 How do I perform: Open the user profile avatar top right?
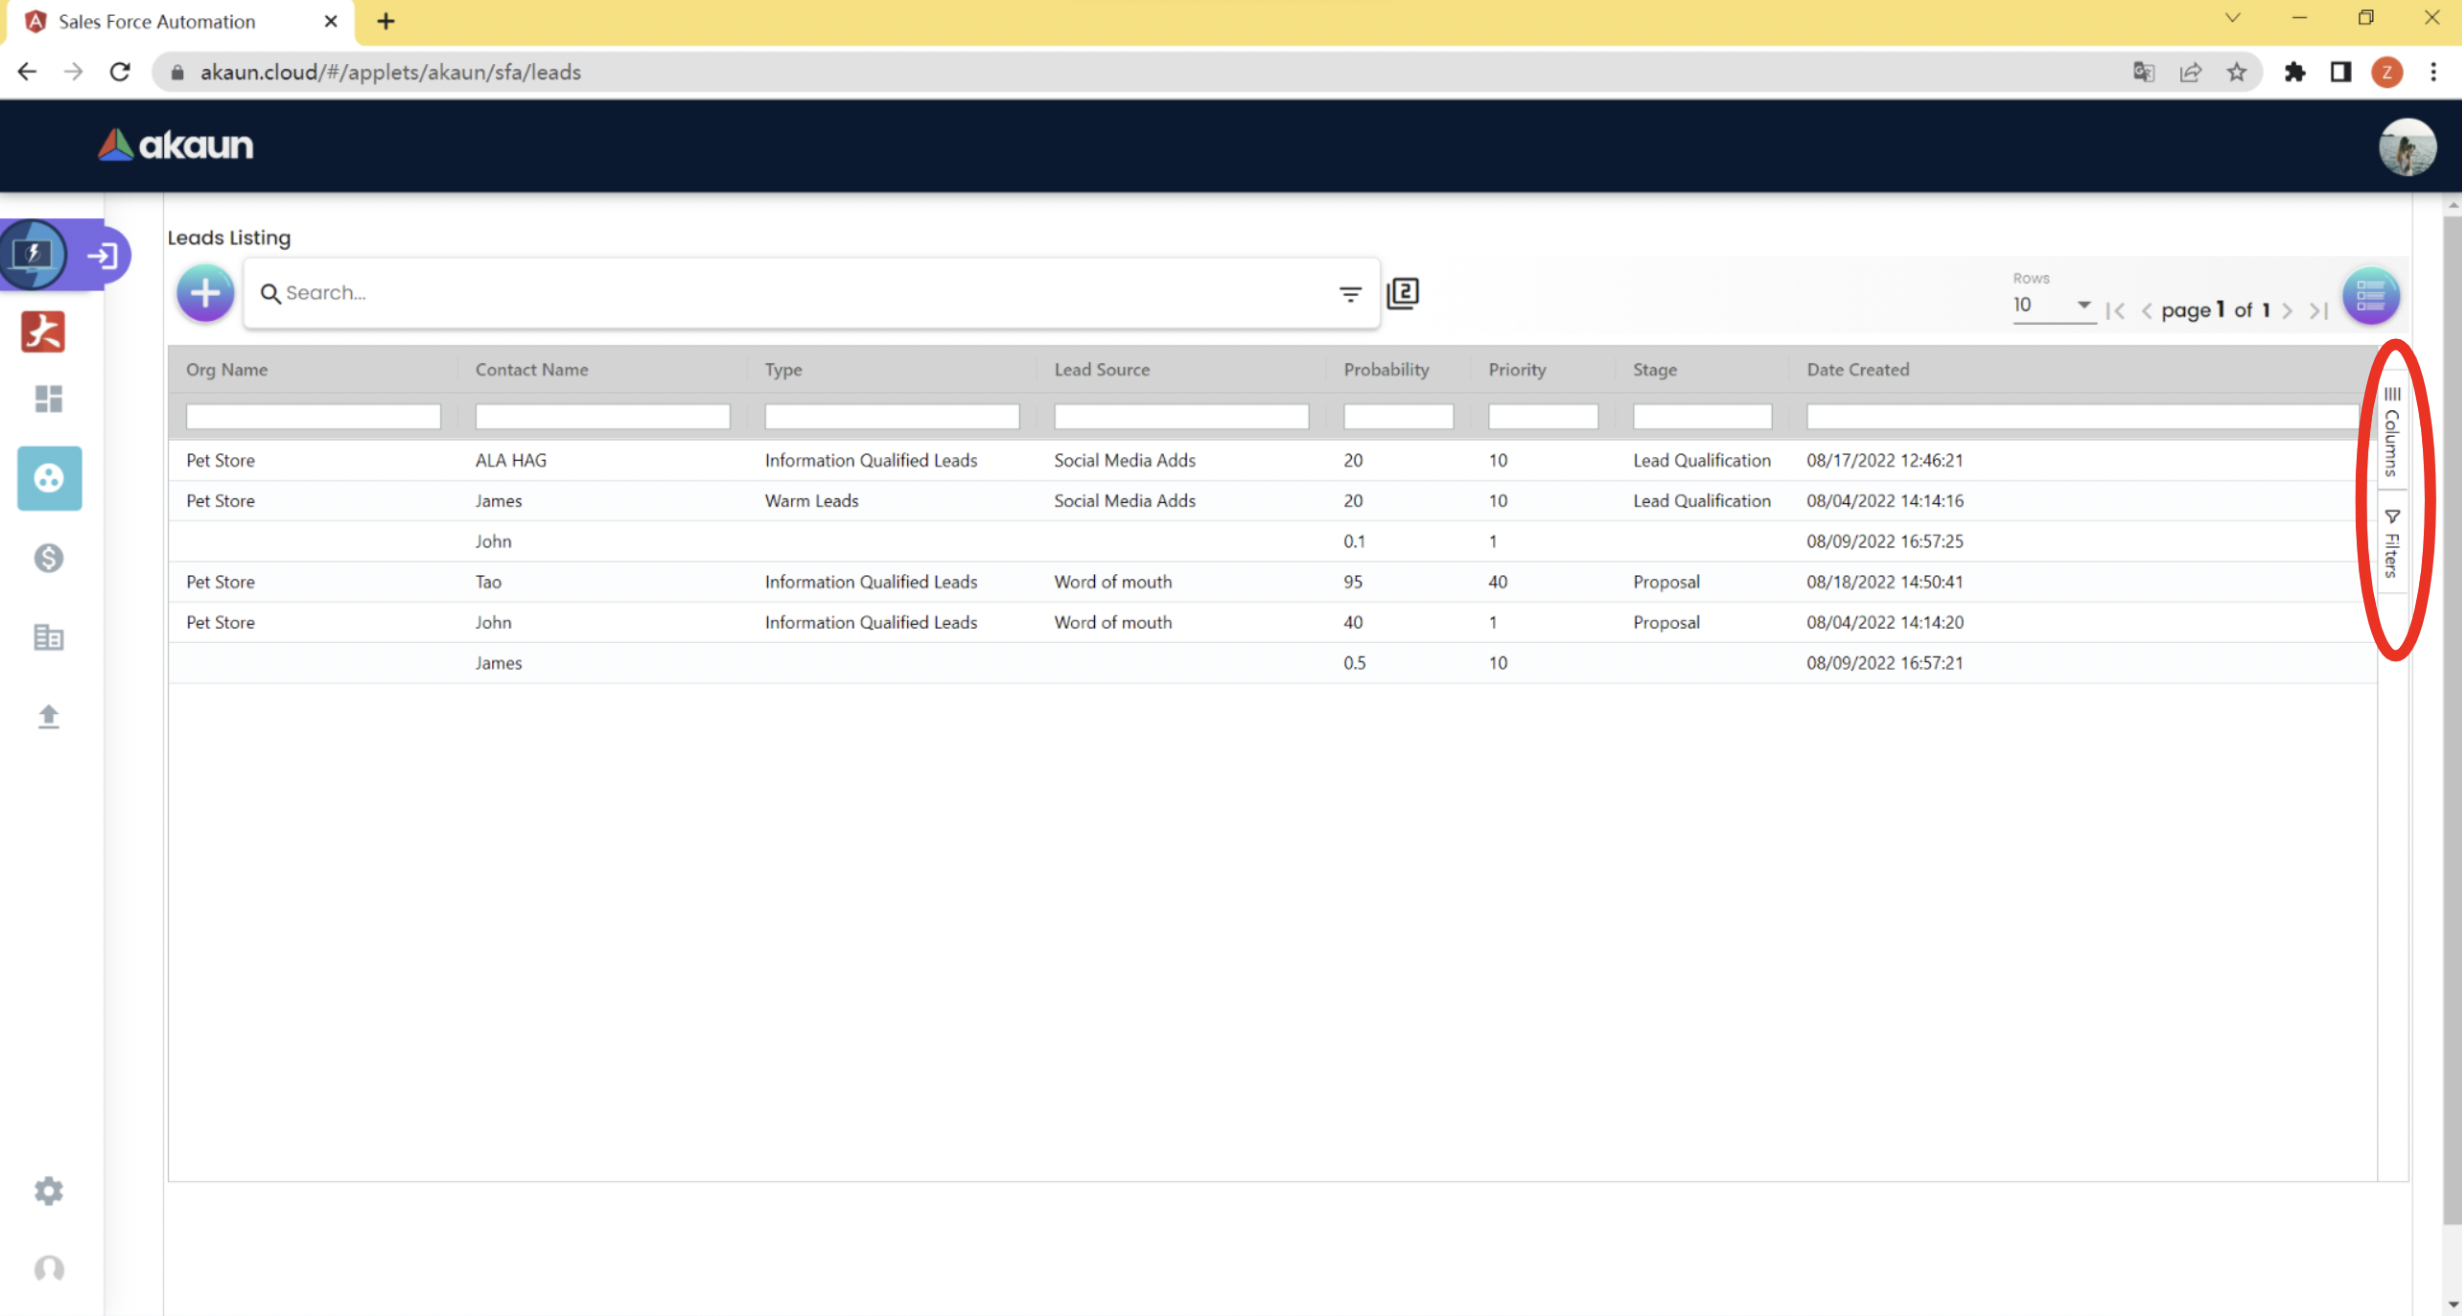point(2406,147)
